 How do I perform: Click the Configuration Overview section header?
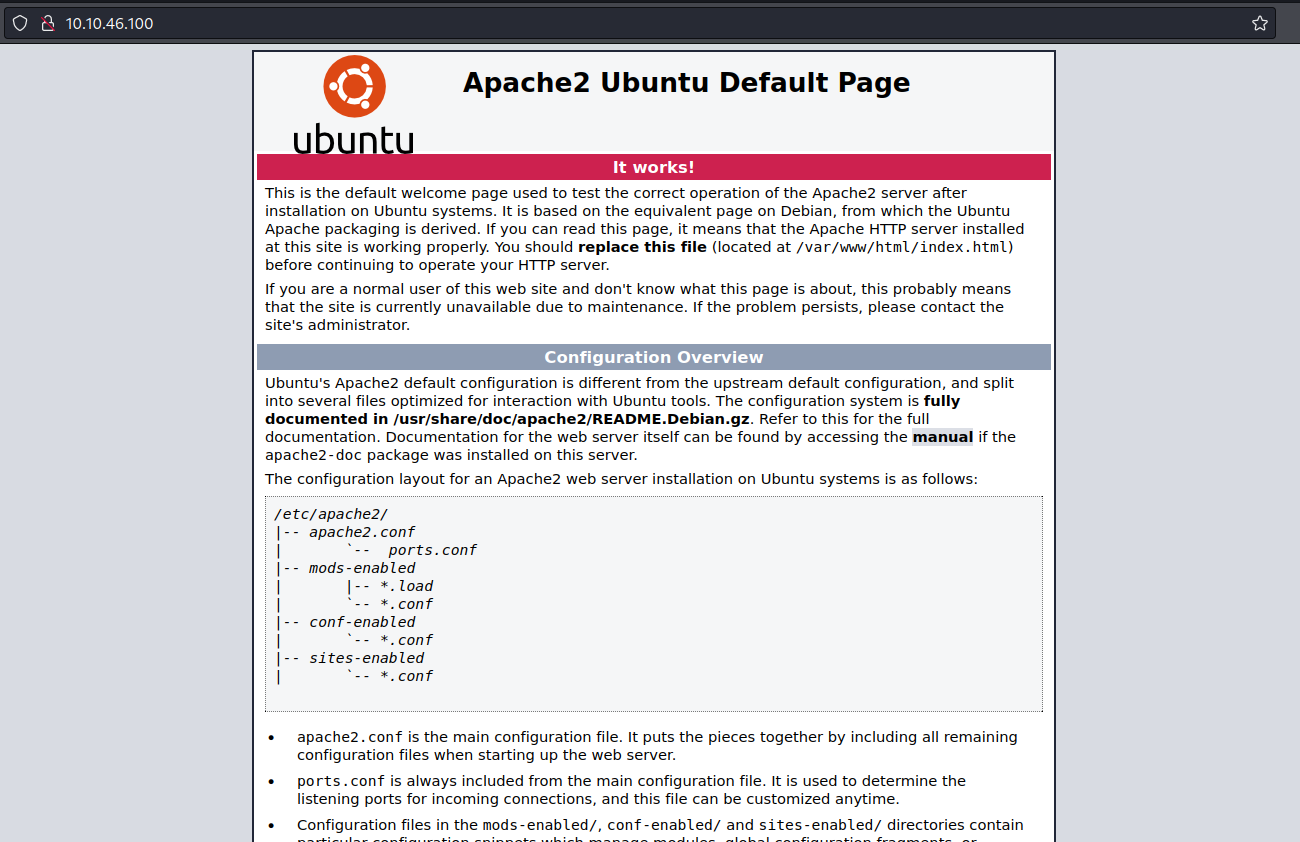click(x=653, y=357)
